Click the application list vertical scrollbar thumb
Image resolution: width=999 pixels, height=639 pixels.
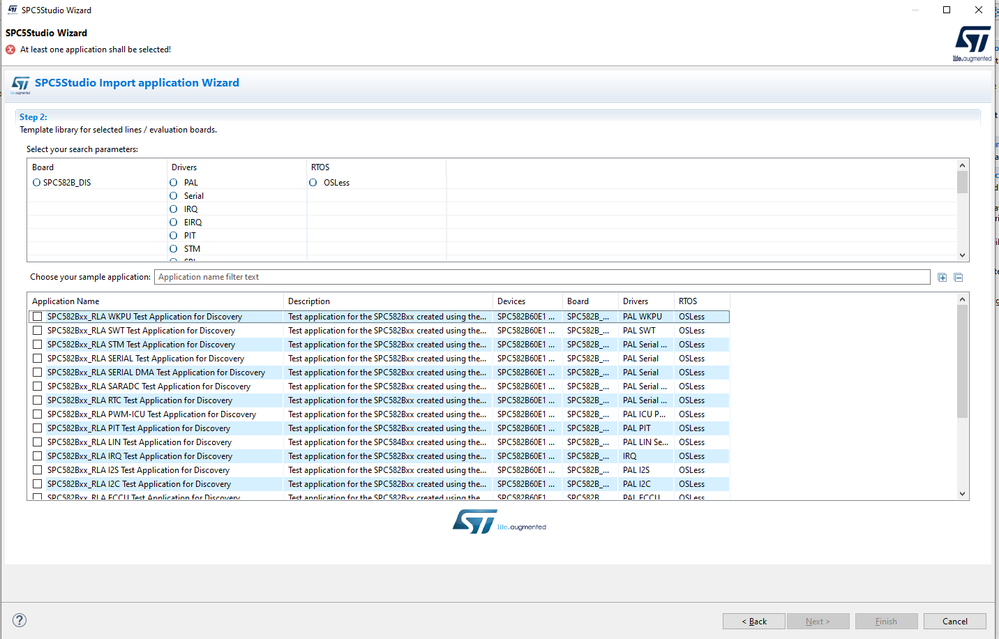pos(962,361)
